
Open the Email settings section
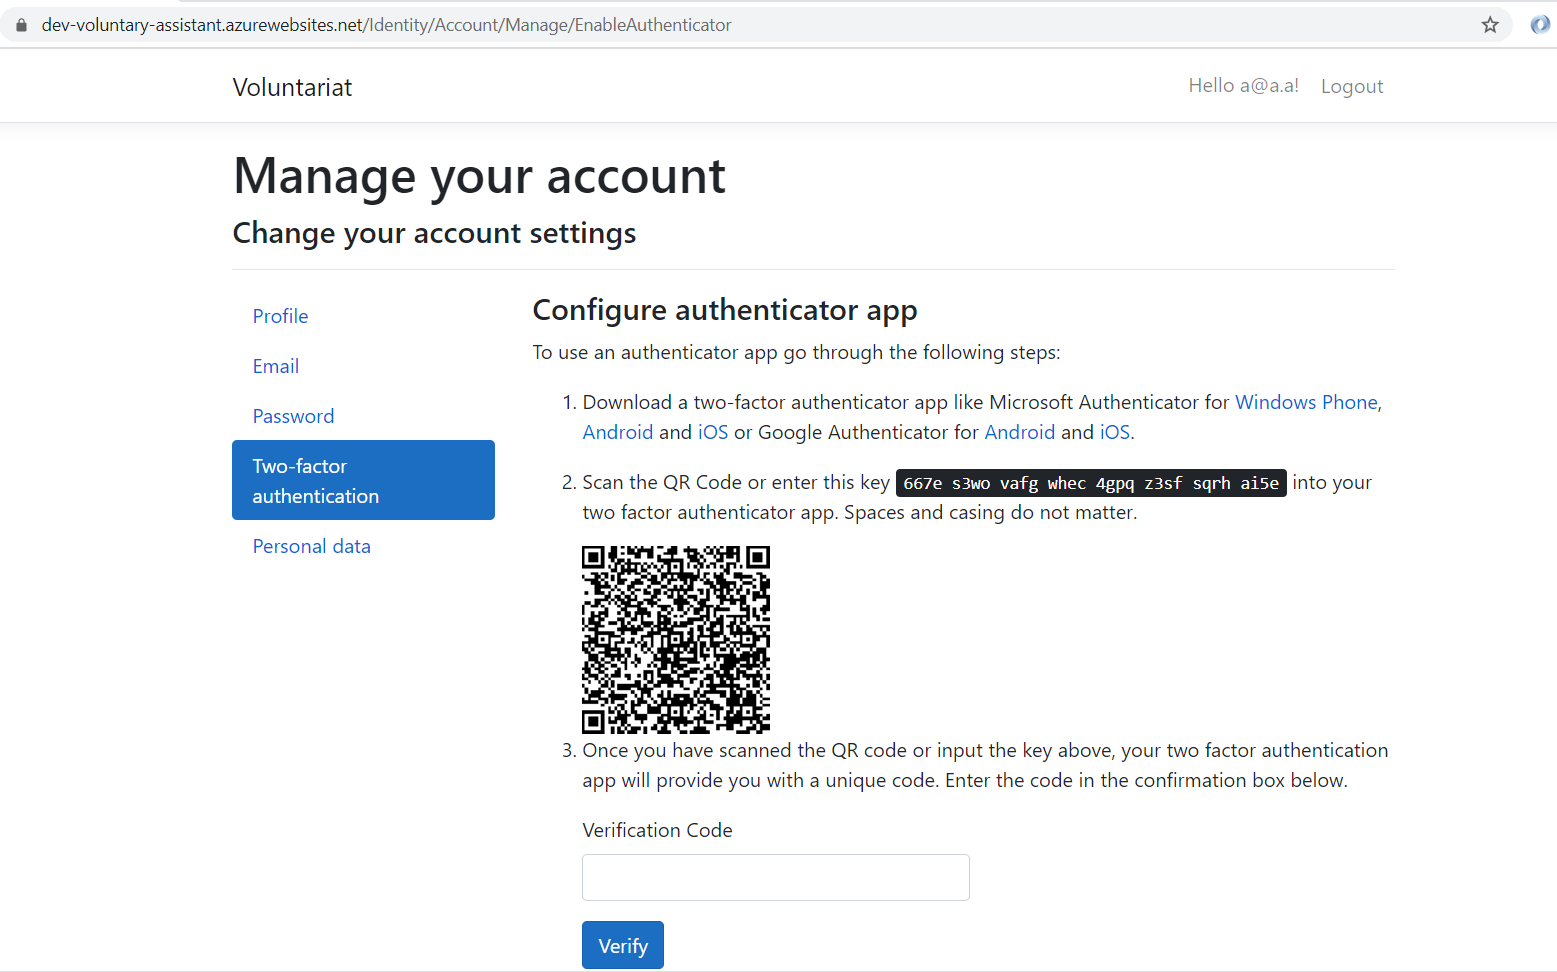click(x=276, y=366)
